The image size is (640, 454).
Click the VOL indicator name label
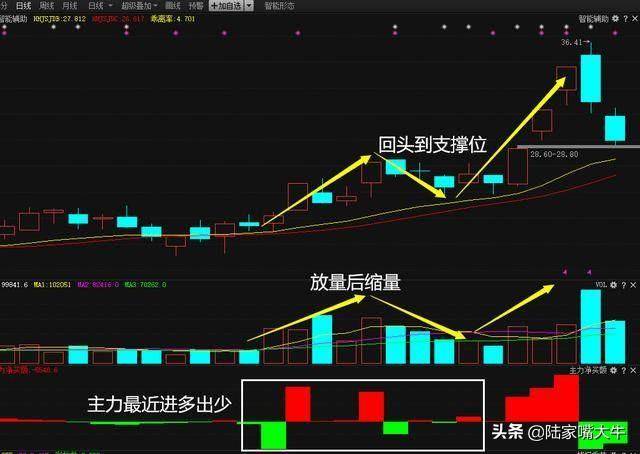pos(601,285)
